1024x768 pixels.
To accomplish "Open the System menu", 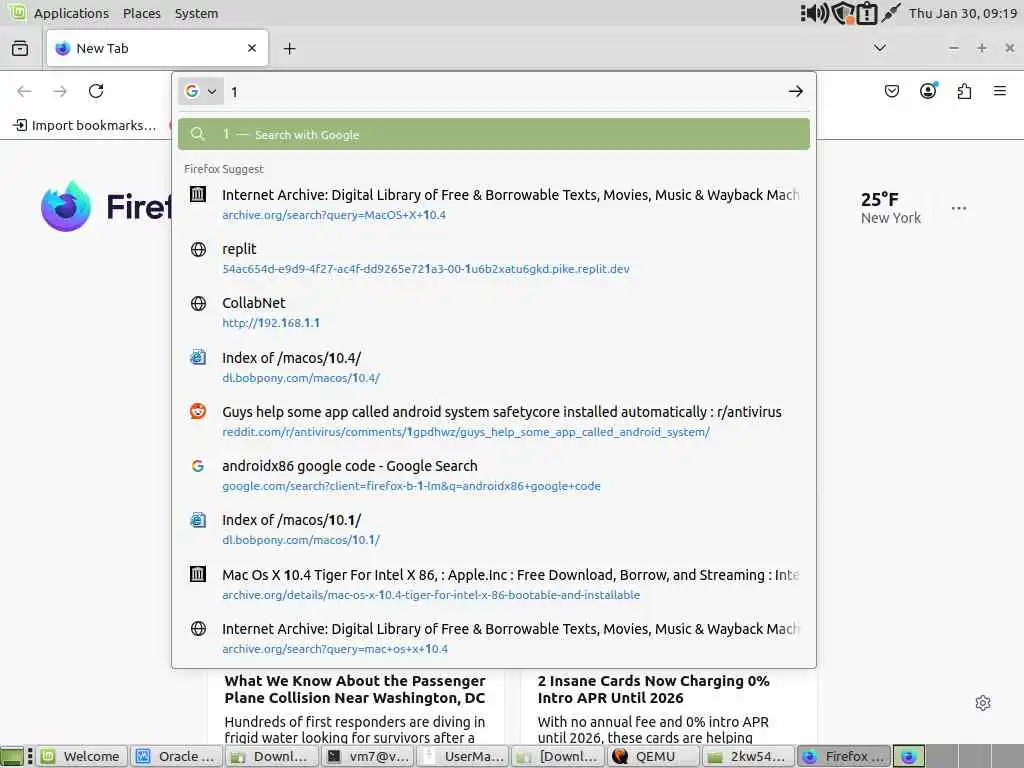I will pos(197,13).
